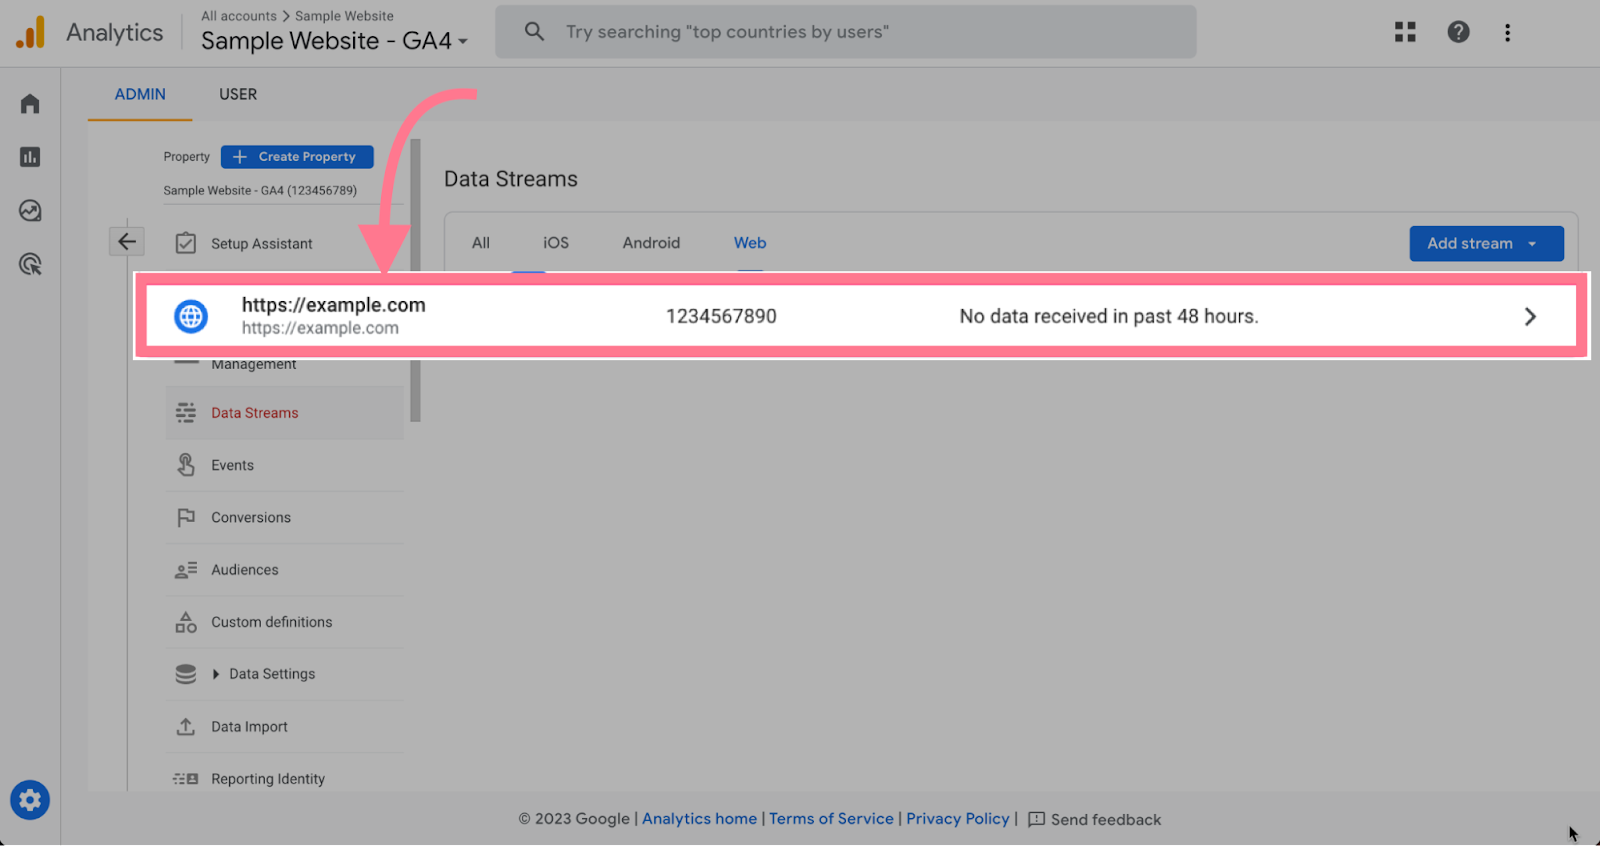
Task: Open the Reports icon in the sidebar
Action: click(29, 157)
